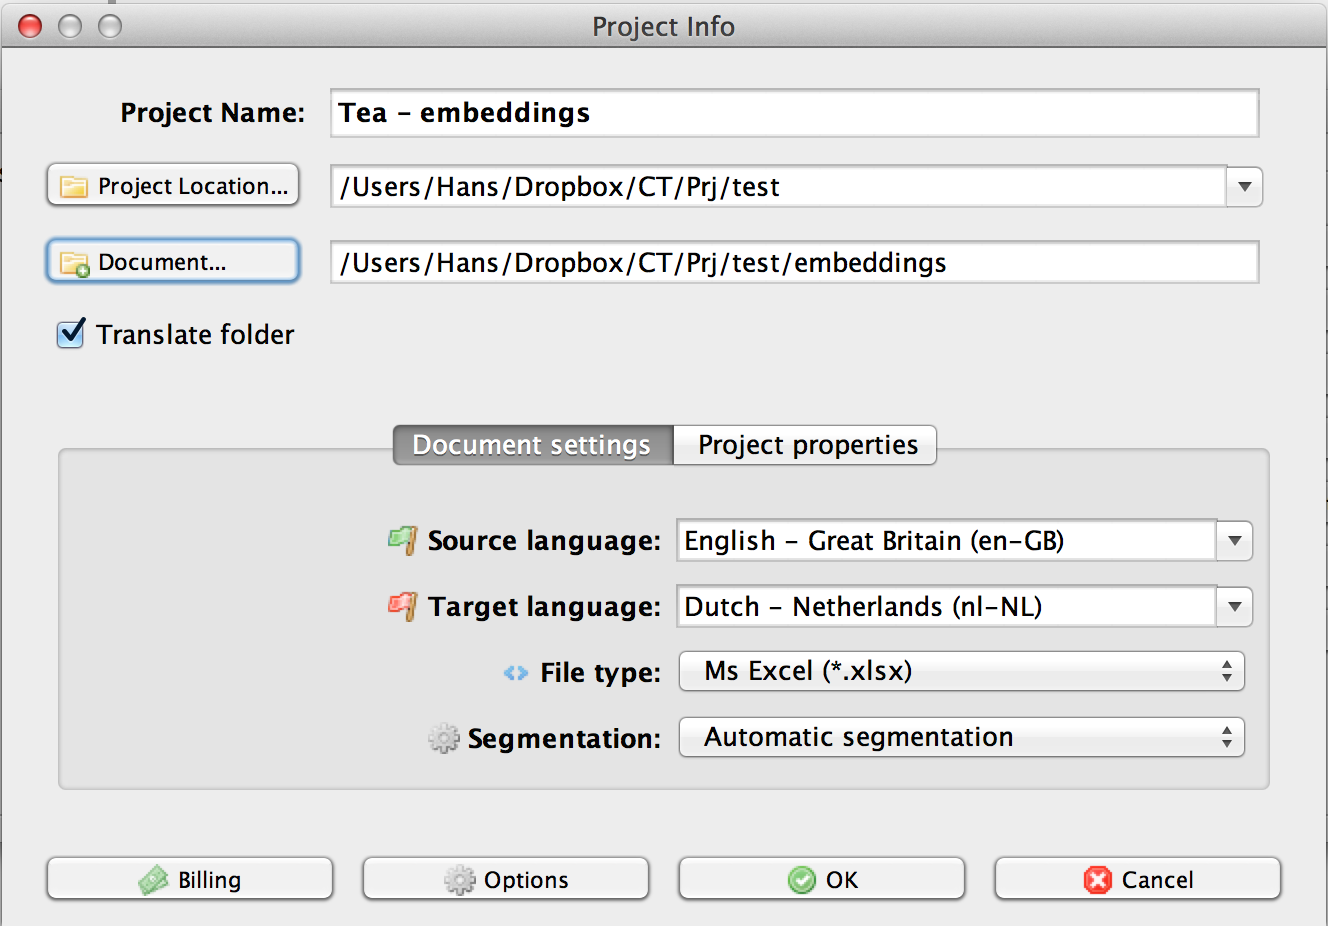The width and height of the screenshot is (1328, 926).
Task: Click the Document browse button
Action: (173, 262)
